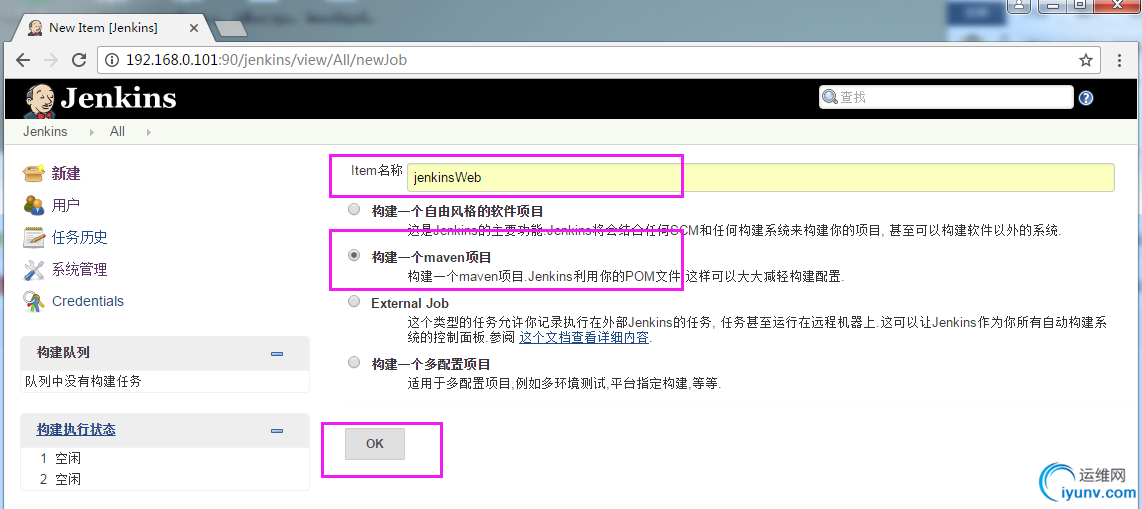
Task: Click the OK button
Action: 374,443
